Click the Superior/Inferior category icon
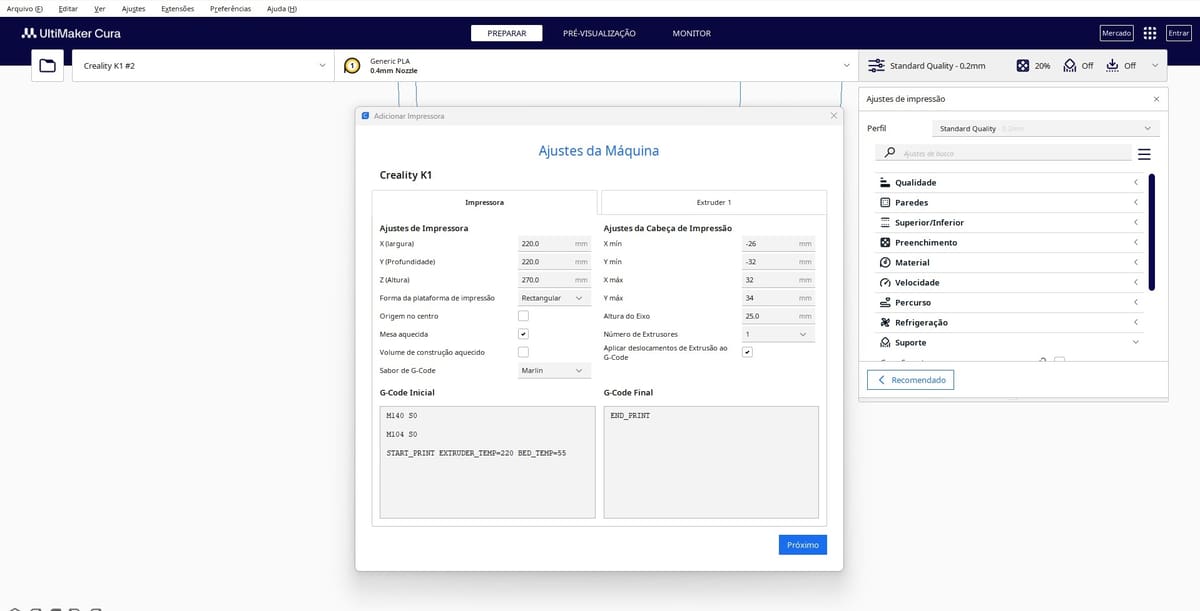The width and height of the screenshot is (1200, 611). [x=885, y=223]
